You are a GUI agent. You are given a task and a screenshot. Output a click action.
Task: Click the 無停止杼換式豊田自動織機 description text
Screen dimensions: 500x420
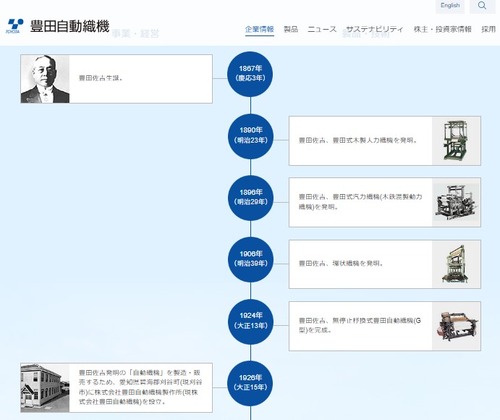360,325
